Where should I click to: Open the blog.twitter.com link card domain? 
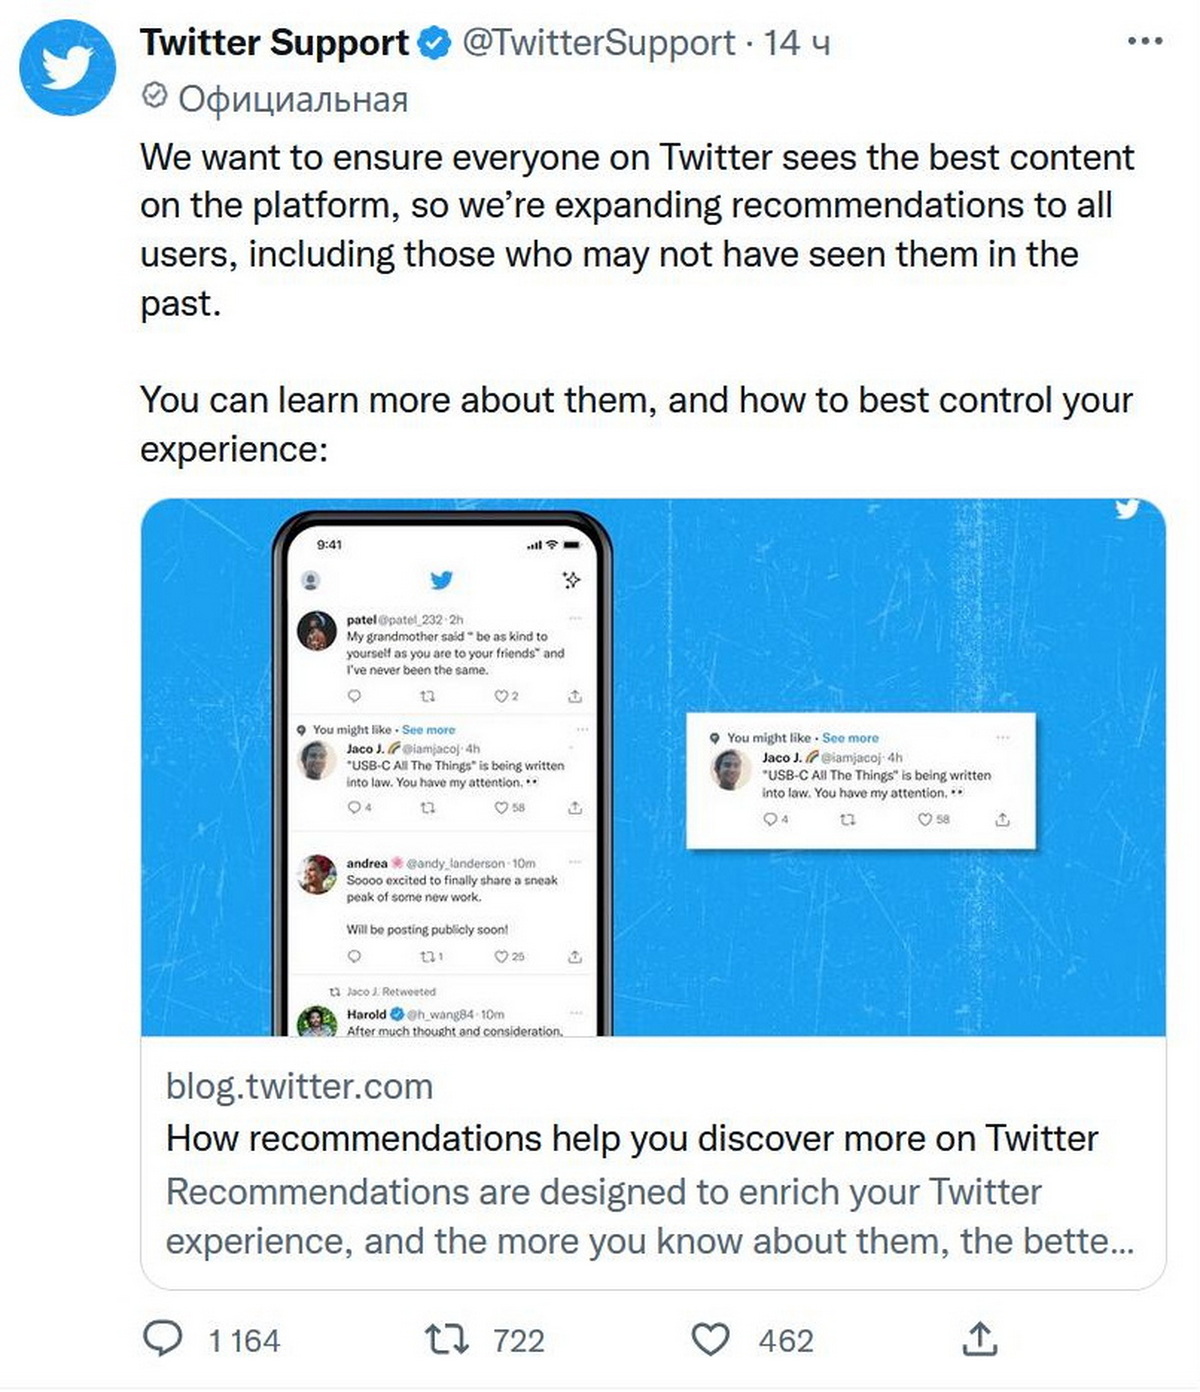(x=299, y=1086)
